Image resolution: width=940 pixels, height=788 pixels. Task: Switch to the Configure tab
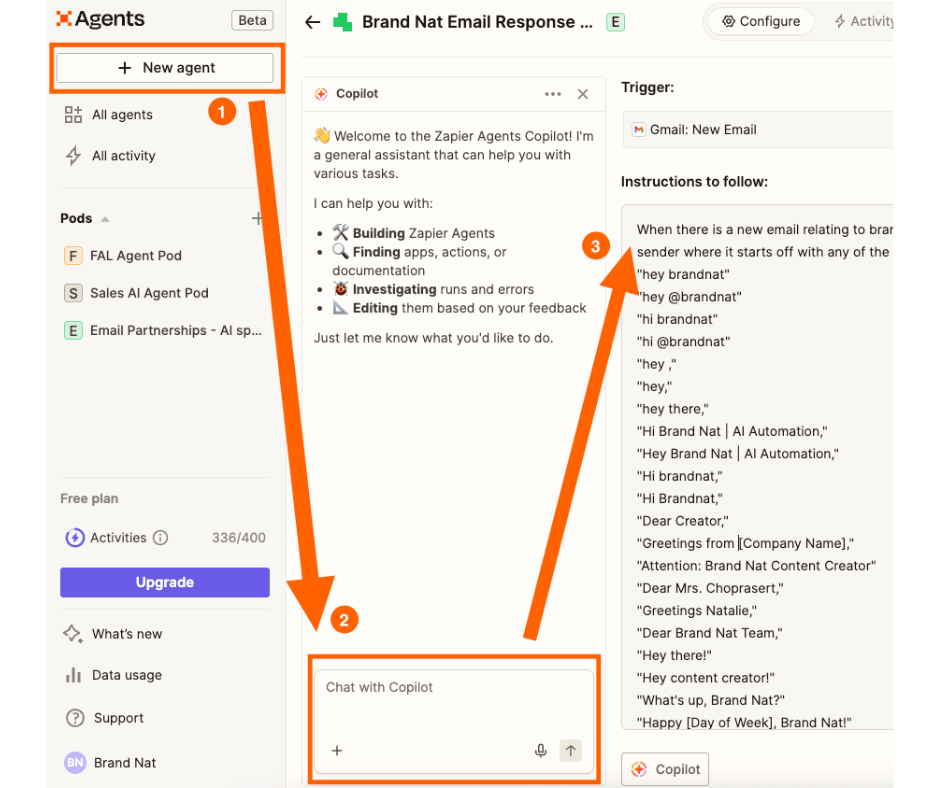pyautogui.click(x=761, y=22)
